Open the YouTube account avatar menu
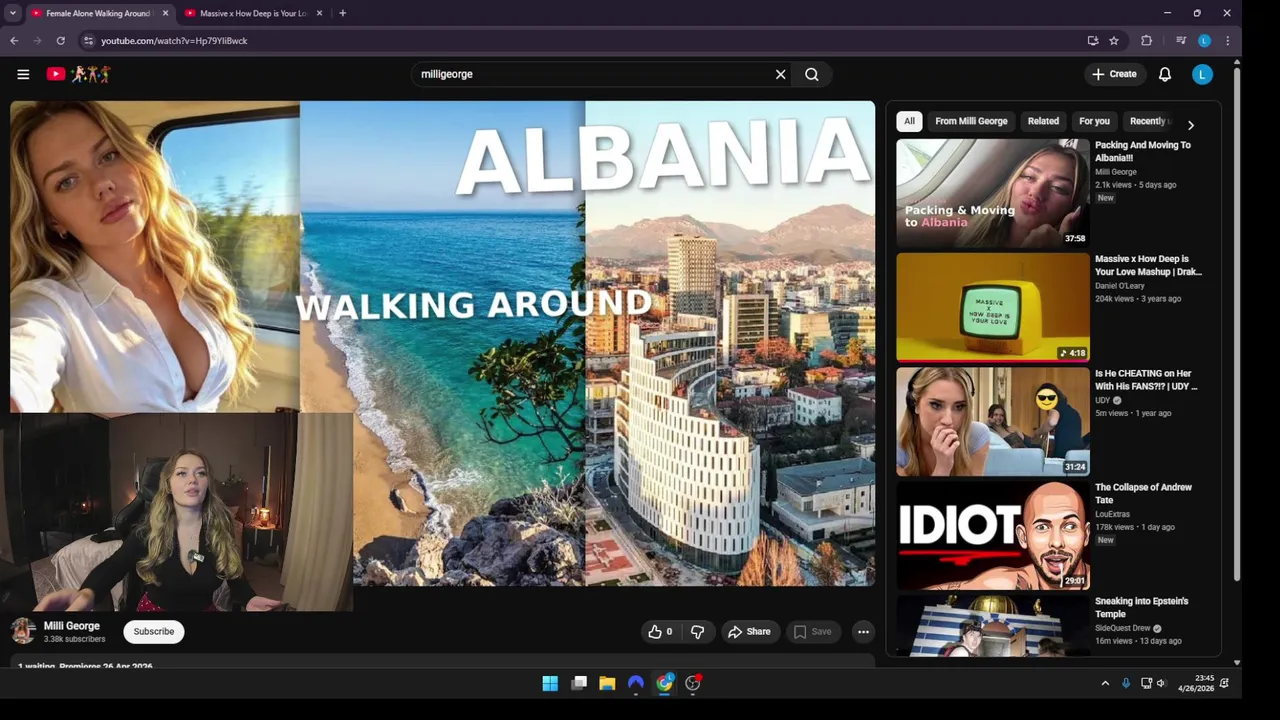Viewport: 1280px width, 720px height. (1203, 74)
